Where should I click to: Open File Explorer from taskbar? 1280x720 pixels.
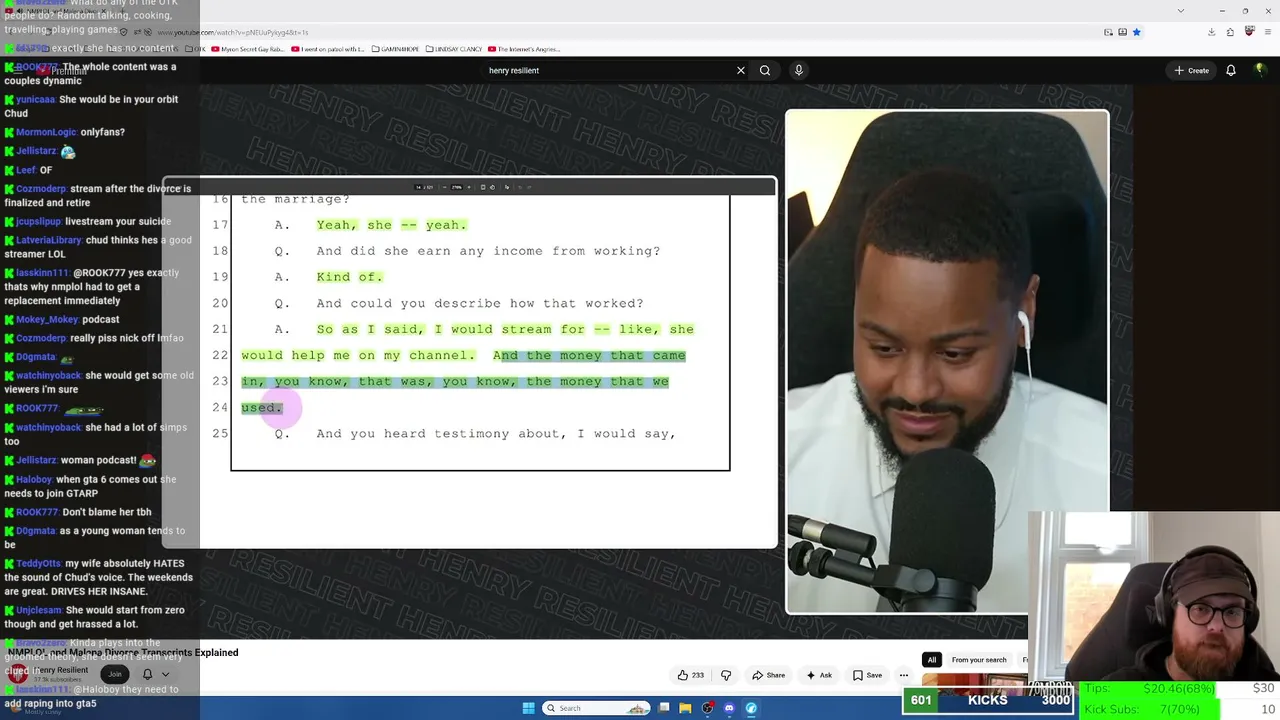pos(685,708)
